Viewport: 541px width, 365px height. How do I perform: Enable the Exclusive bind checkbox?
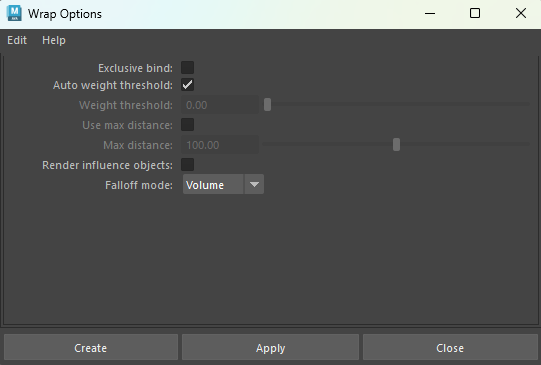(187, 68)
